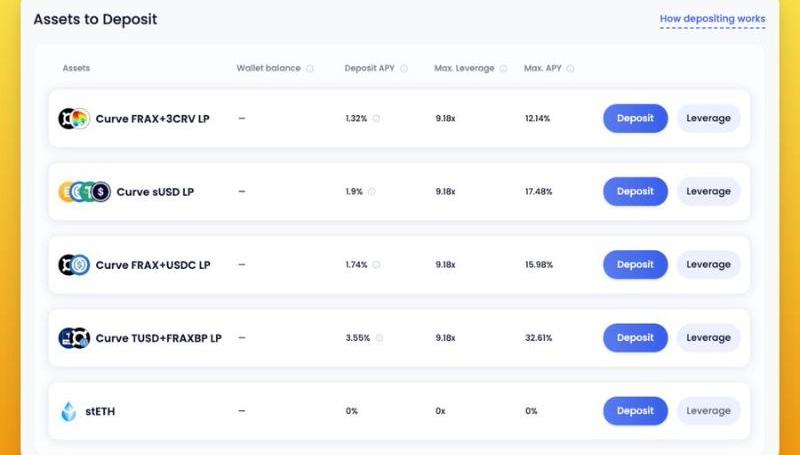The width and height of the screenshot is (800, 455).
Task: Click the Wallet balance info icon
Action: (310, 68)
